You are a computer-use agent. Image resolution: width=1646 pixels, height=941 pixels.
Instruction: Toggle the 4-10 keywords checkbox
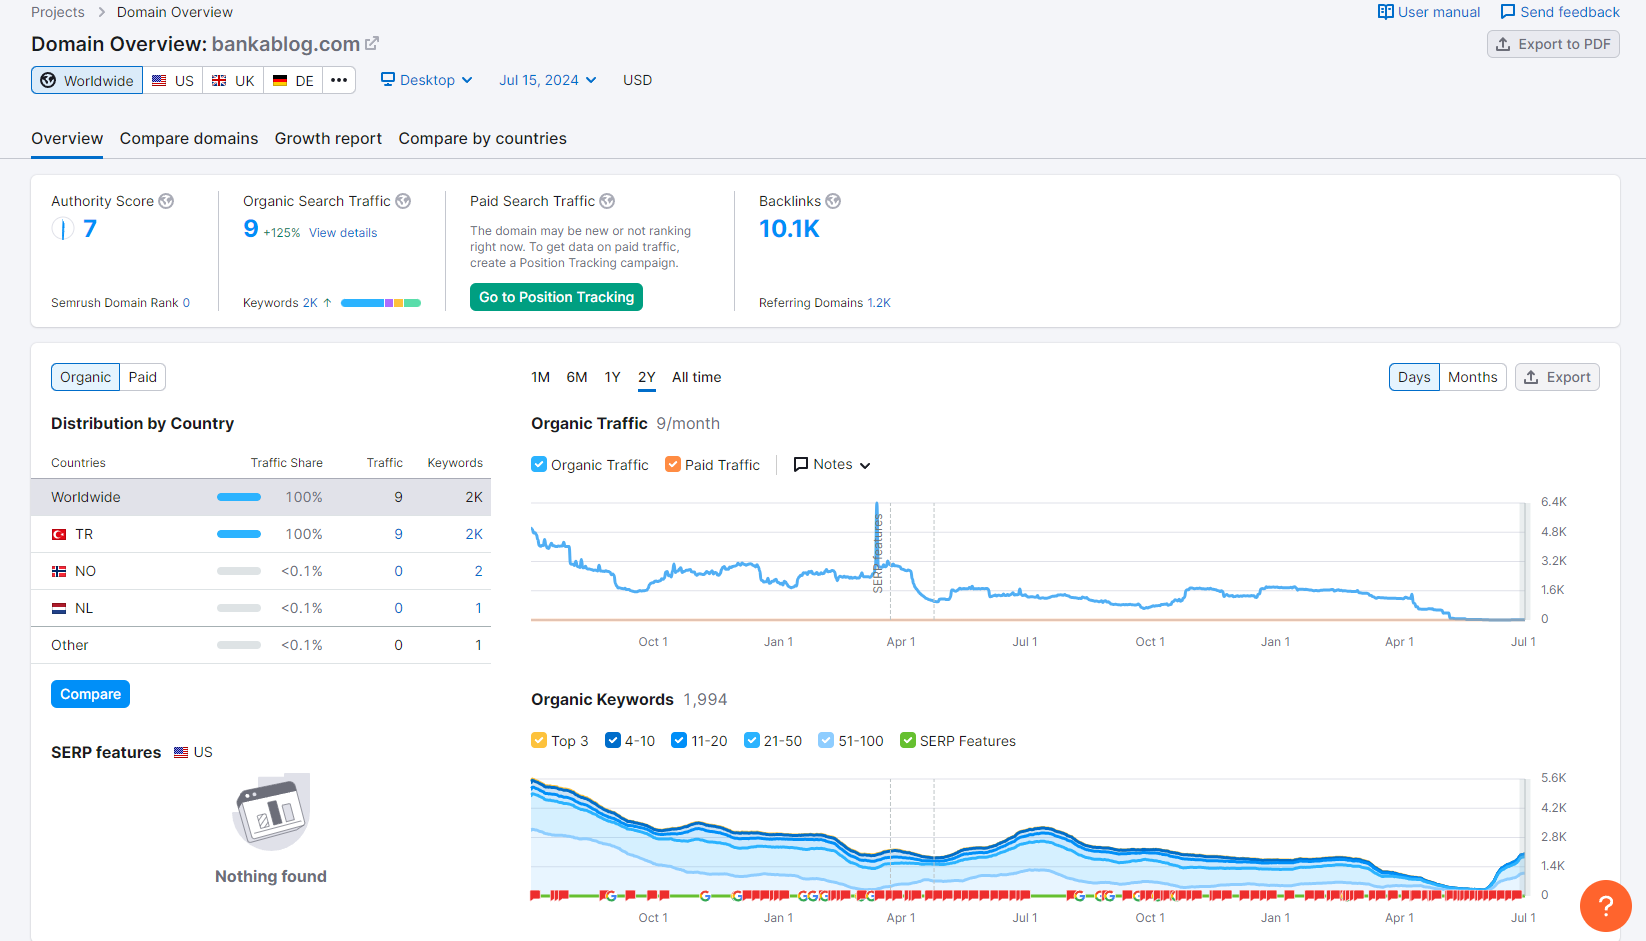(613, 740)
